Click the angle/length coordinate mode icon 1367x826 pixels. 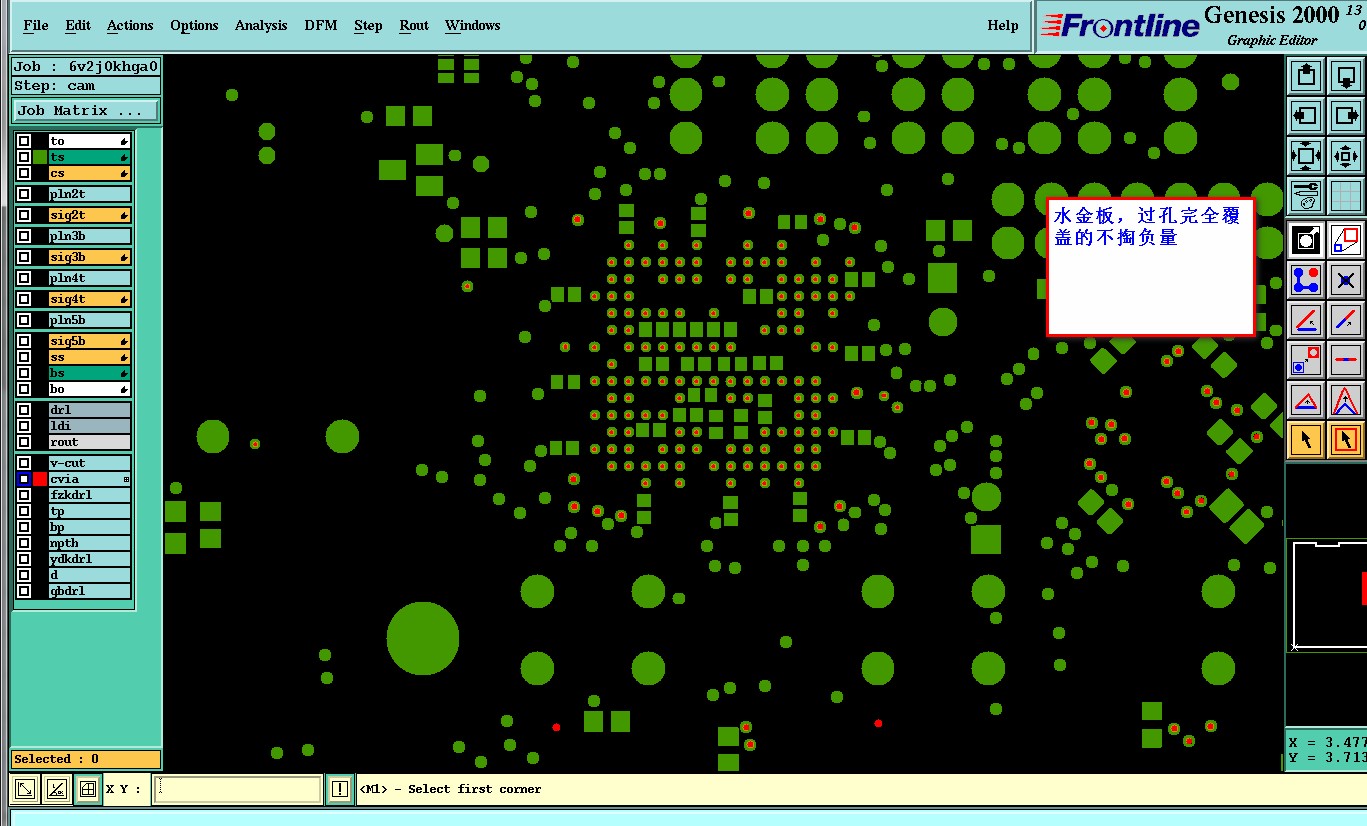click(x=57, y=789)
